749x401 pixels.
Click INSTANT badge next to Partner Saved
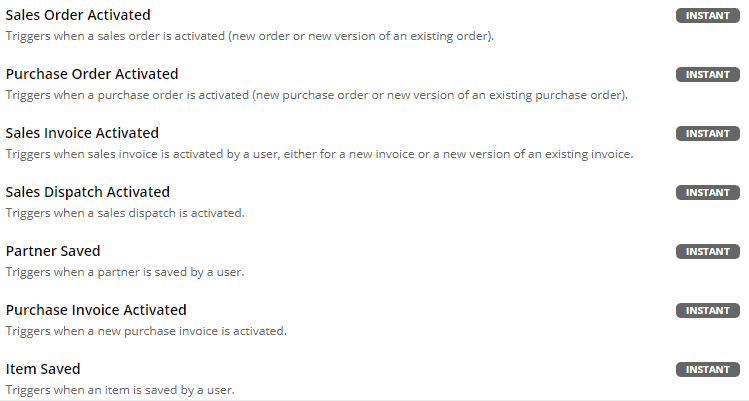pos(707,251)
